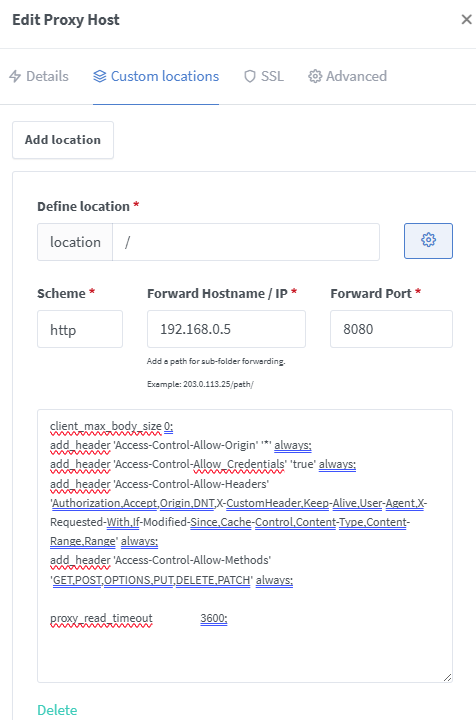476x720 pixels.
Task: Place cursor on the proxy_read_timeout line
Action: pyautogui.click(x=139, y=619)
